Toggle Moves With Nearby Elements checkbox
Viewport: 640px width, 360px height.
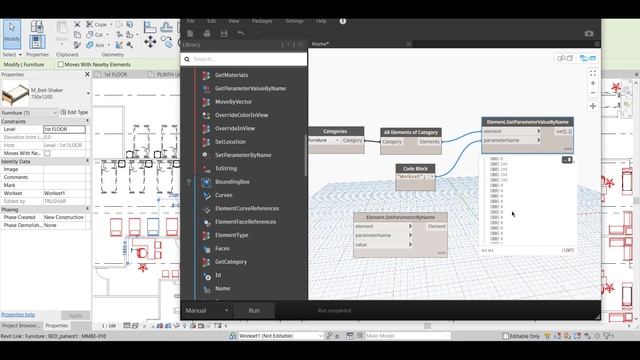[x=61, y=64]
